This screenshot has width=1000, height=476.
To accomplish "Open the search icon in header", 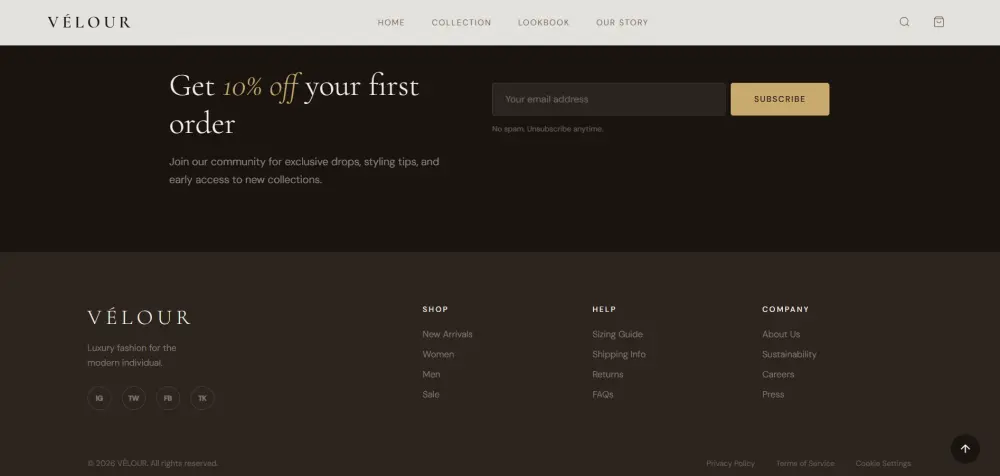I will pos(904,22).
